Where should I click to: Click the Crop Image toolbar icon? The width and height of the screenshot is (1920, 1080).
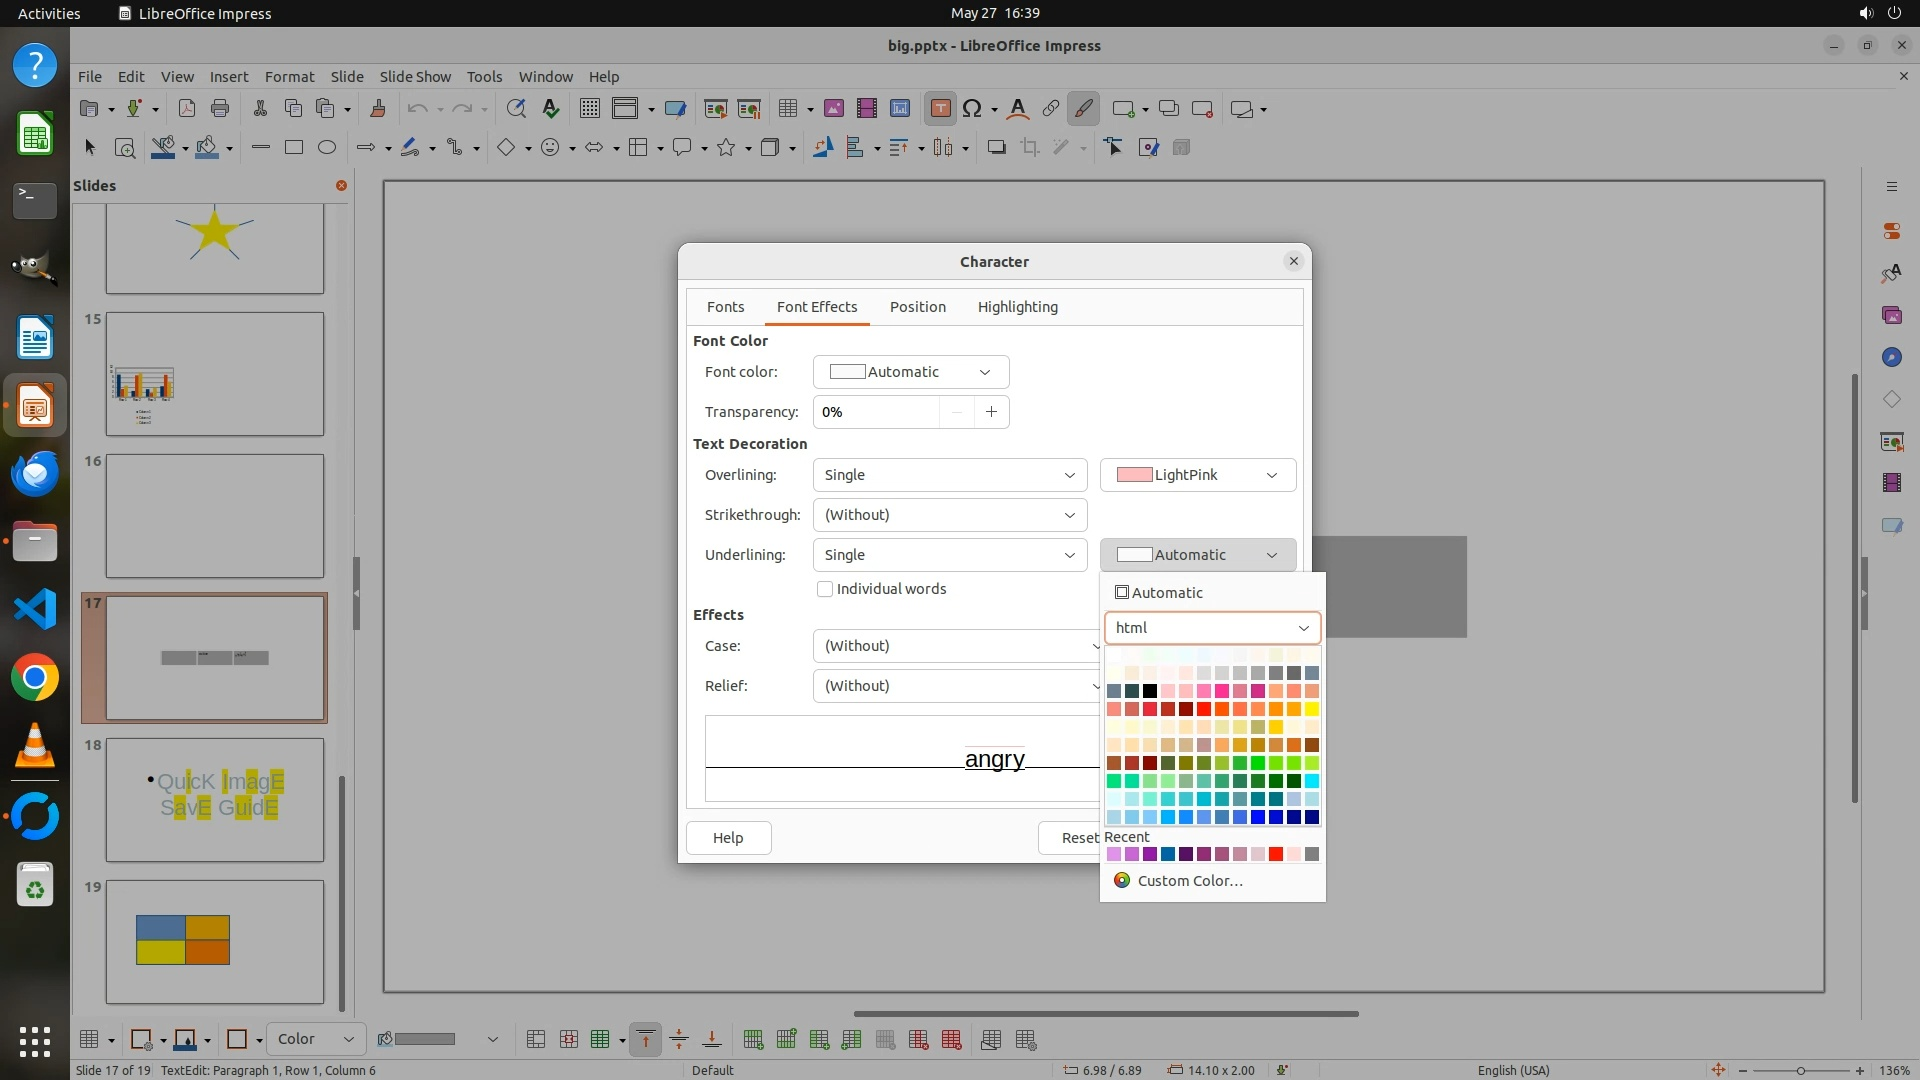(1029, 148)
